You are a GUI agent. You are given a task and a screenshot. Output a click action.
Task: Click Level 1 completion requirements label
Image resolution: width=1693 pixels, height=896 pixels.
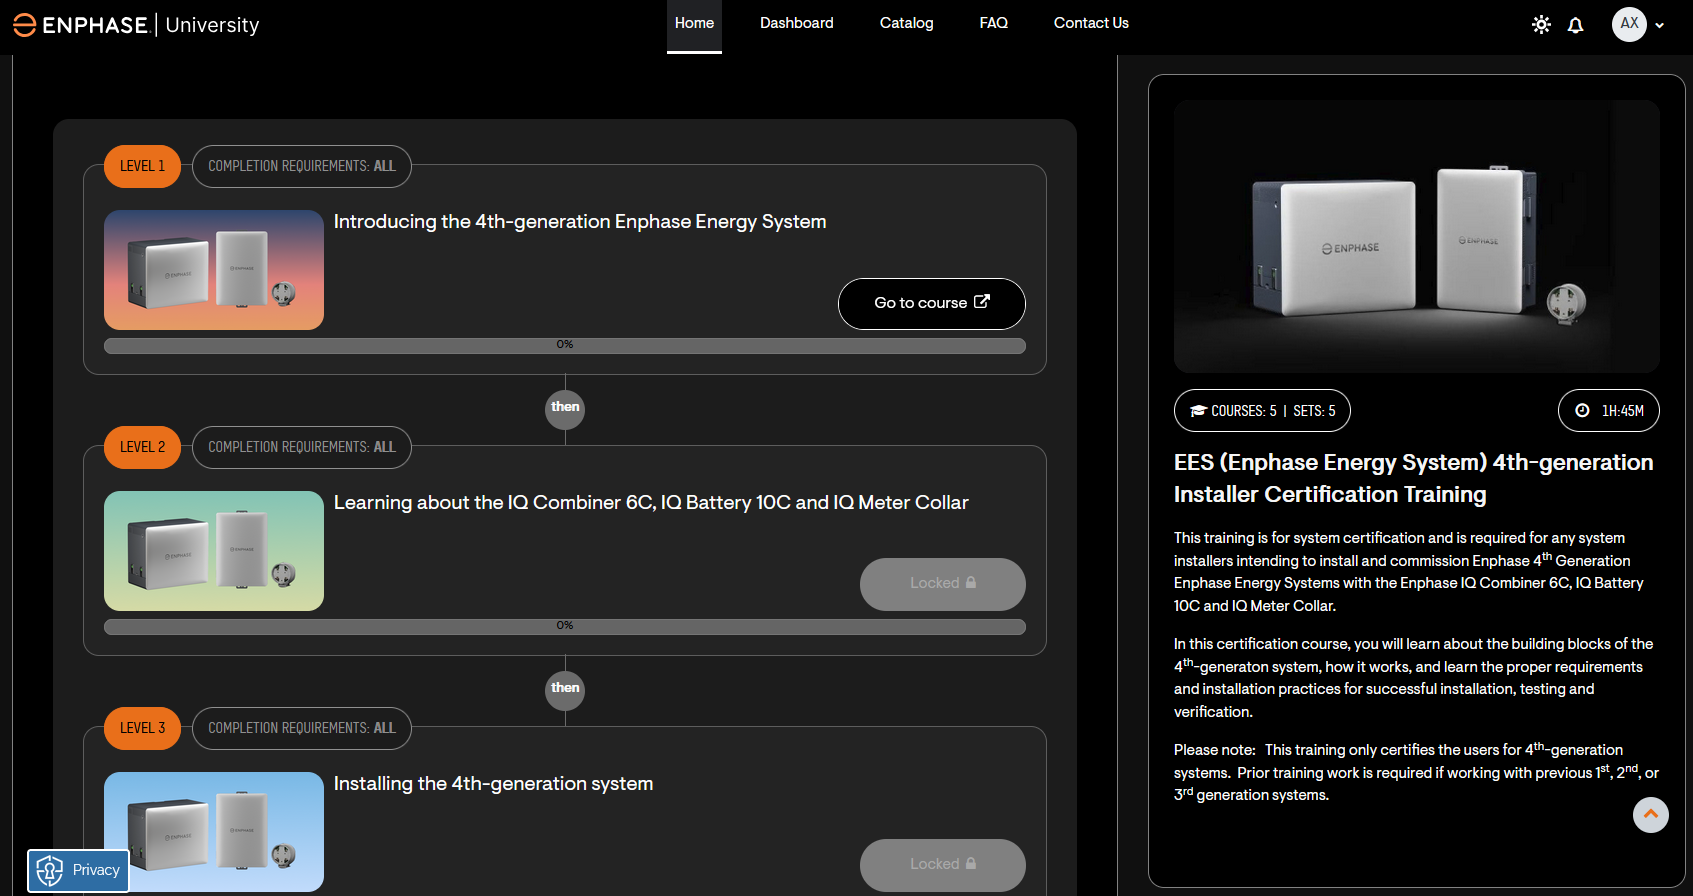click(302, 166)
